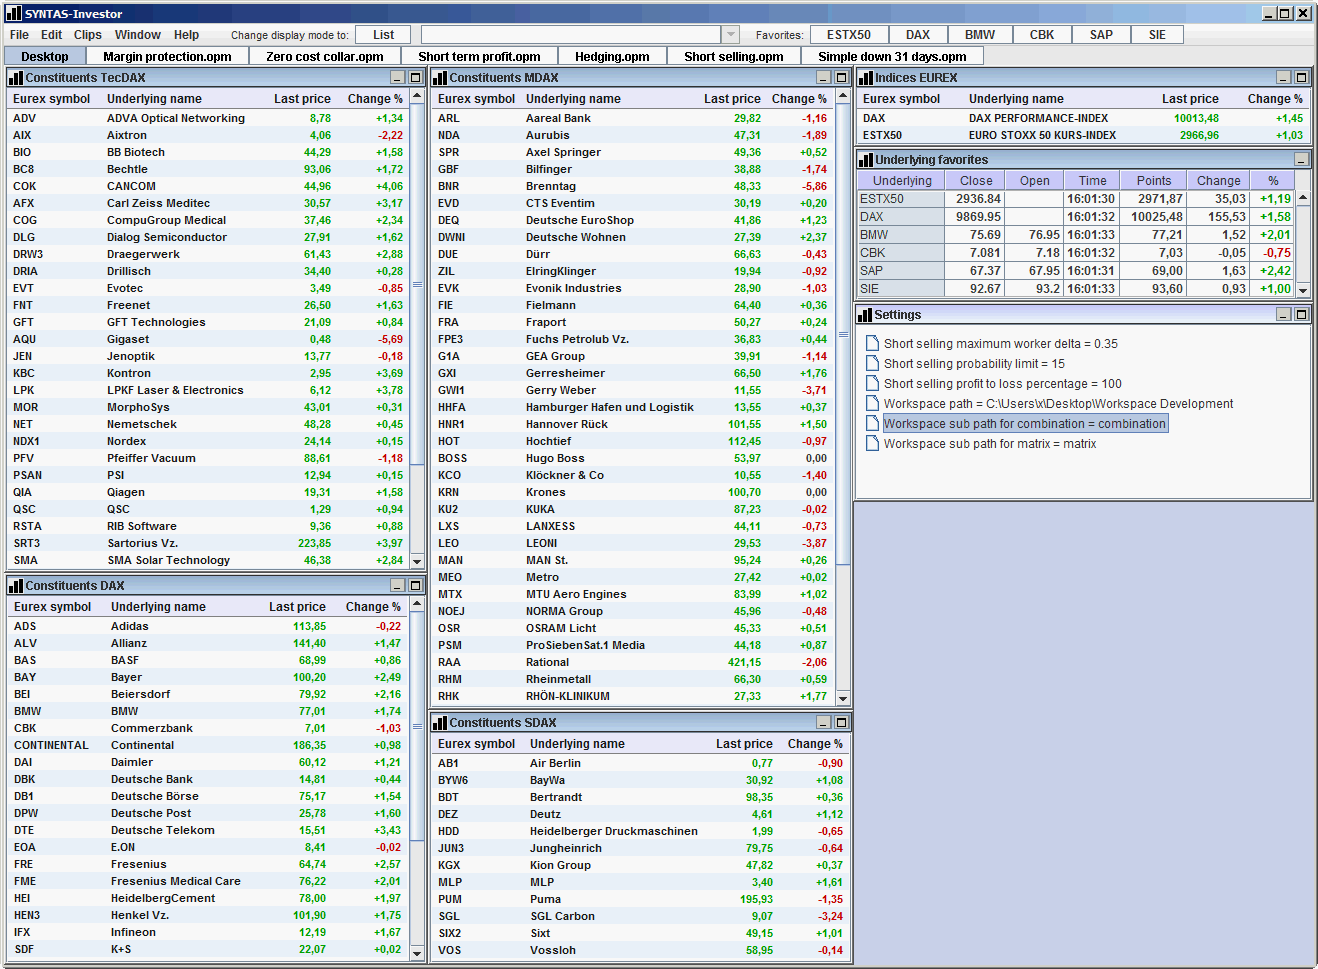
Task: Select the Deutsche Telekom row in DAX
Action: [x=209, y=830]
